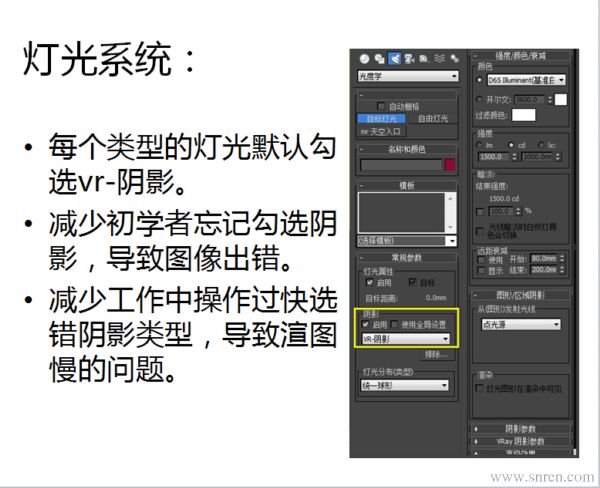
Task: Select the lx intensity radio button
Action: 541,145
